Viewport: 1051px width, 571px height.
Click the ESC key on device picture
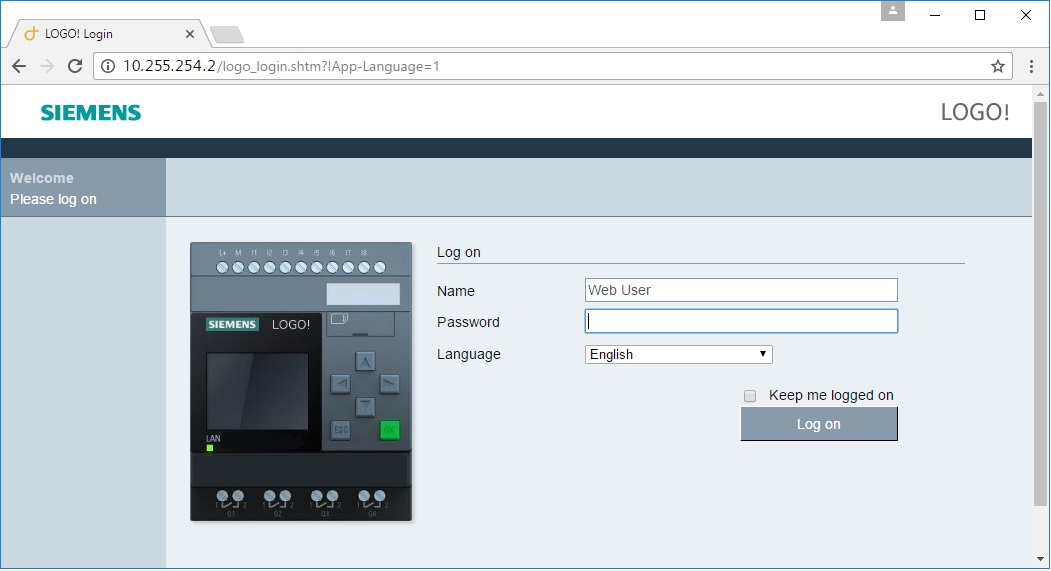pyautogui.click(x=341, y=430)
